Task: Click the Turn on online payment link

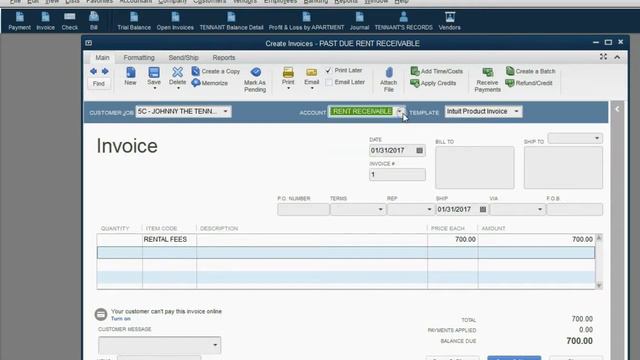Action: pyautogui.click(x=121, y=319)
